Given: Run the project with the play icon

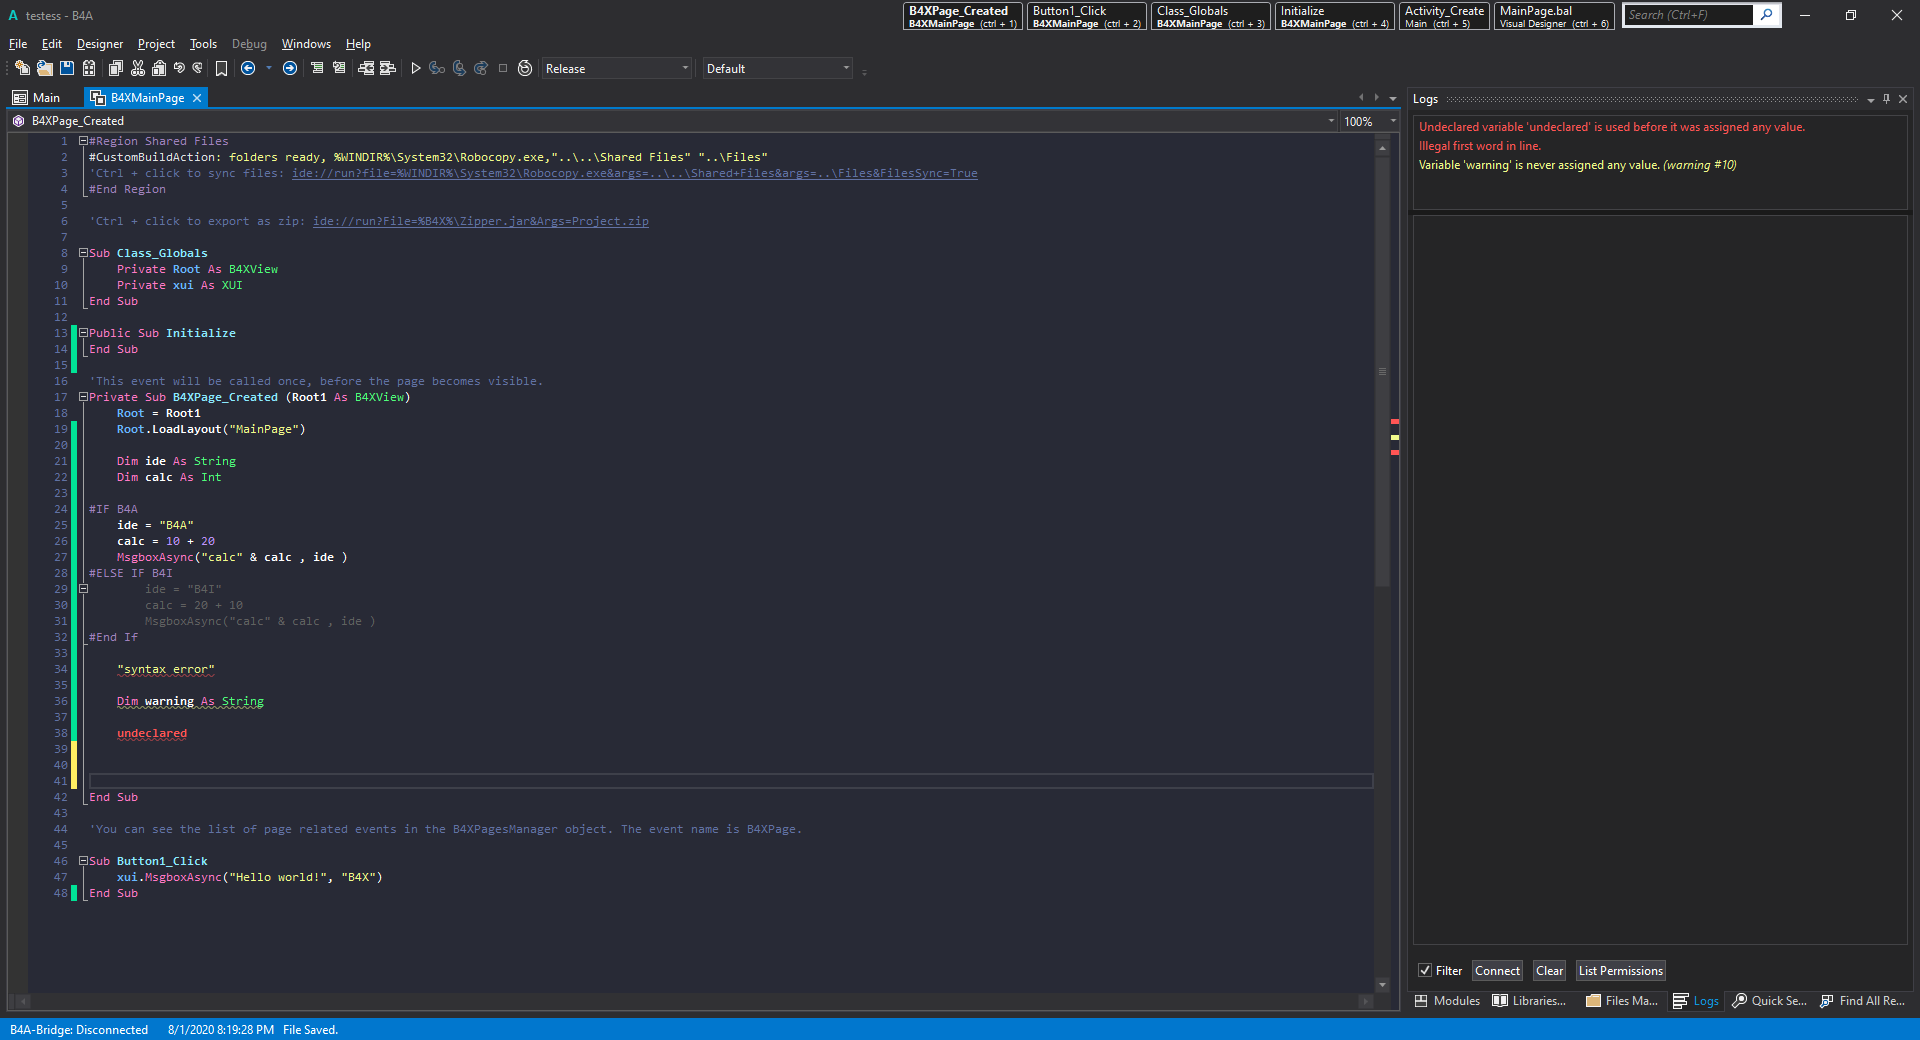Looking at the screenshot, I should [416, 68].
